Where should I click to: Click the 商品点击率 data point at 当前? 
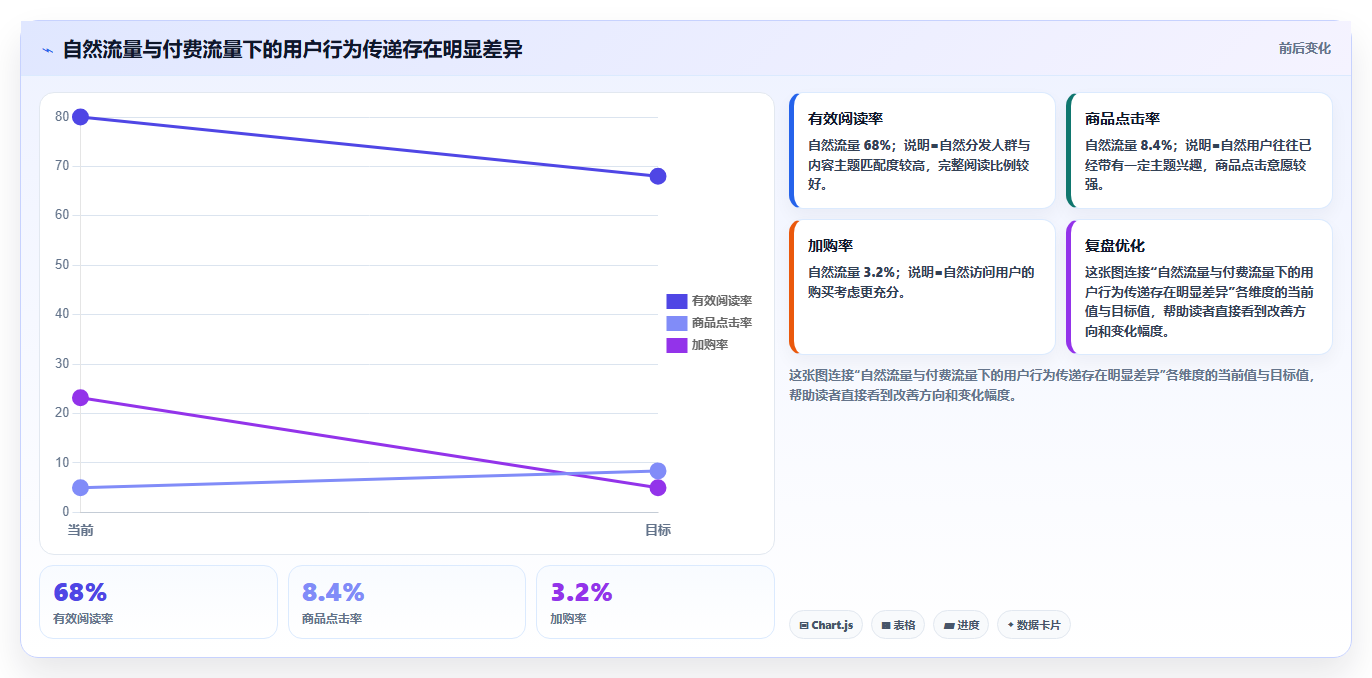pos(81,488)
